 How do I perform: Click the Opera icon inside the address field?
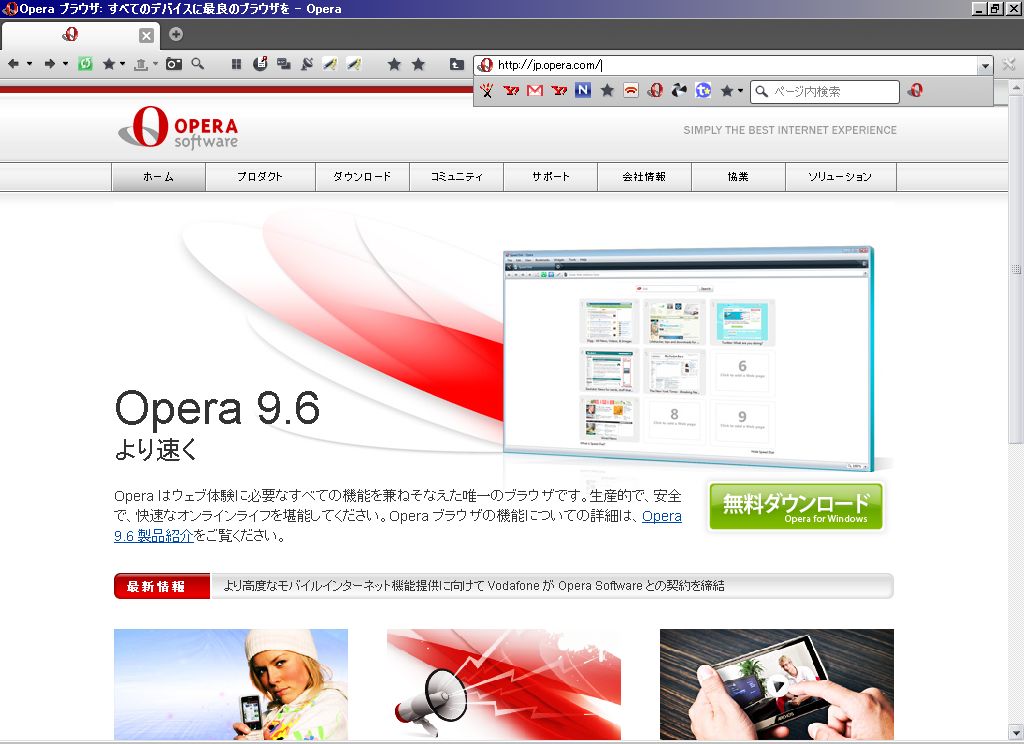485,65
